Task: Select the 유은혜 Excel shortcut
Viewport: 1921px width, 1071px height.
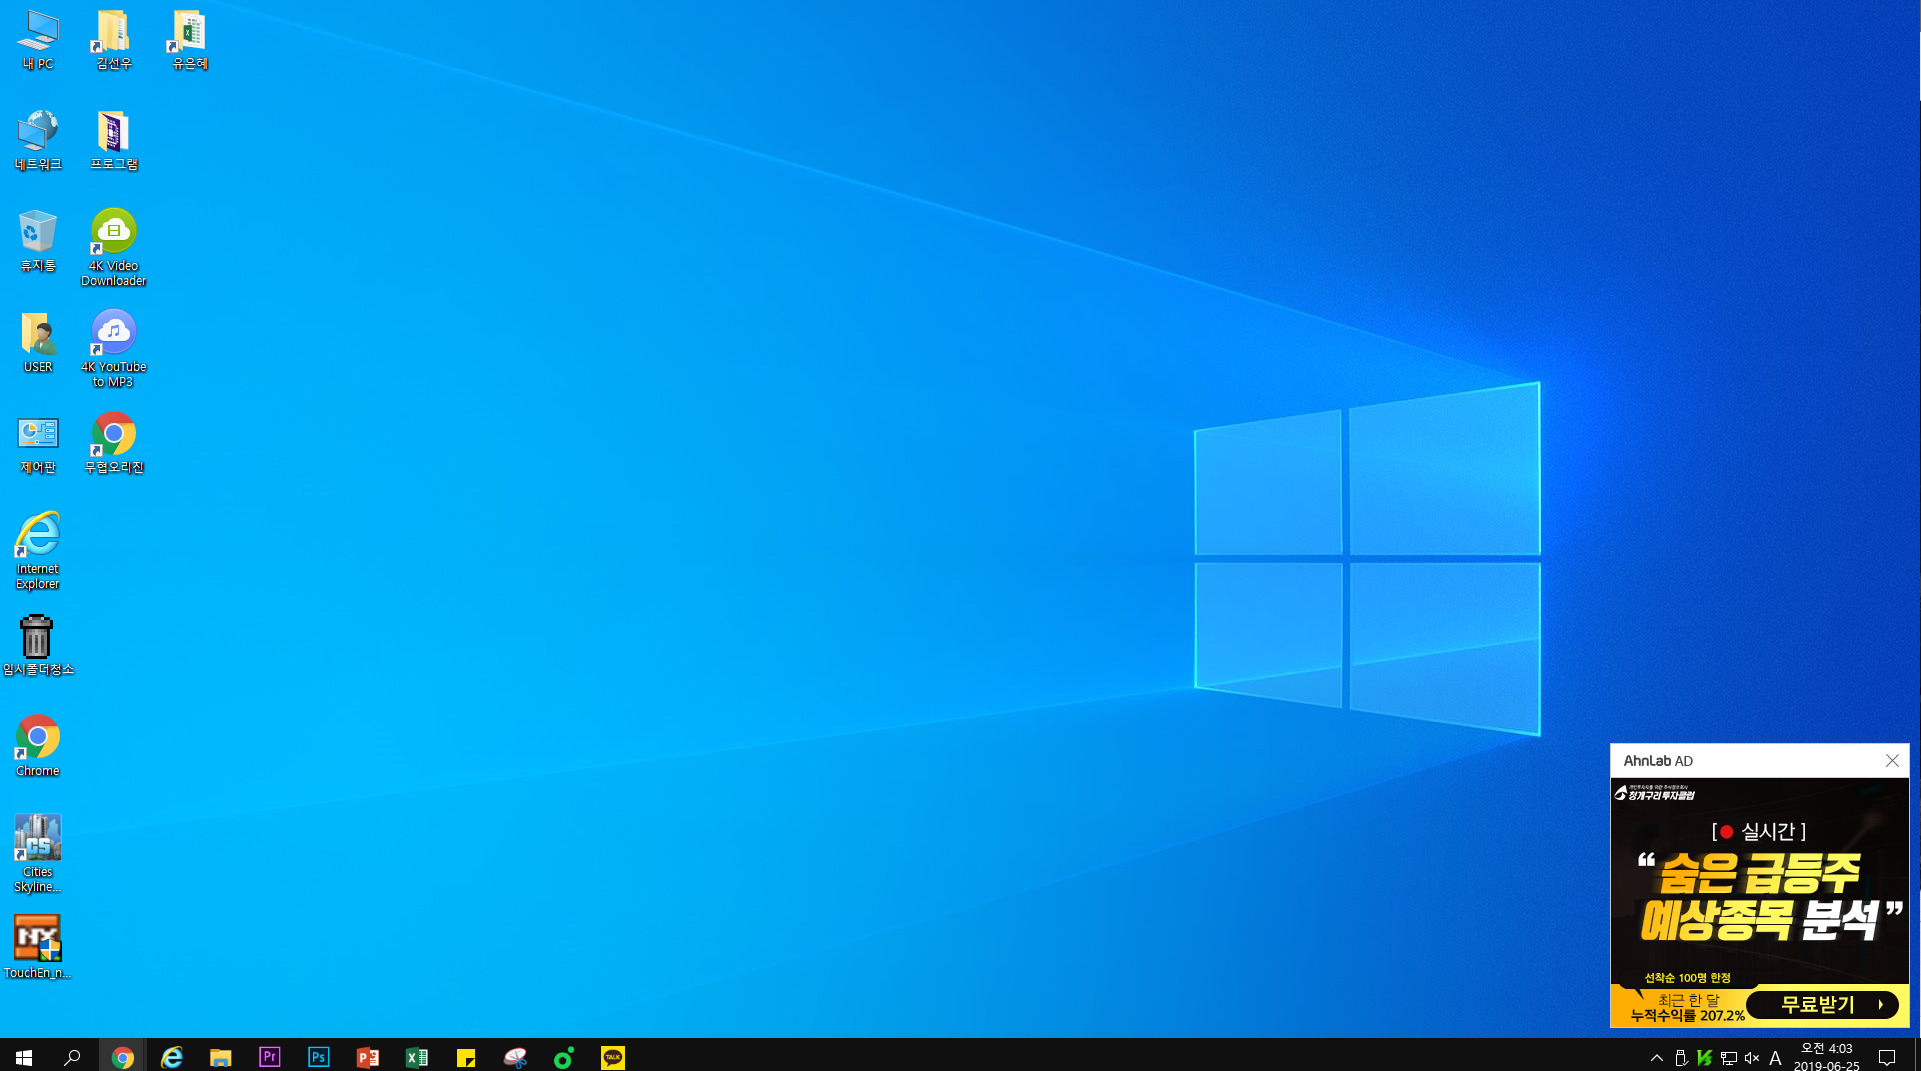Action: [189, 40]
